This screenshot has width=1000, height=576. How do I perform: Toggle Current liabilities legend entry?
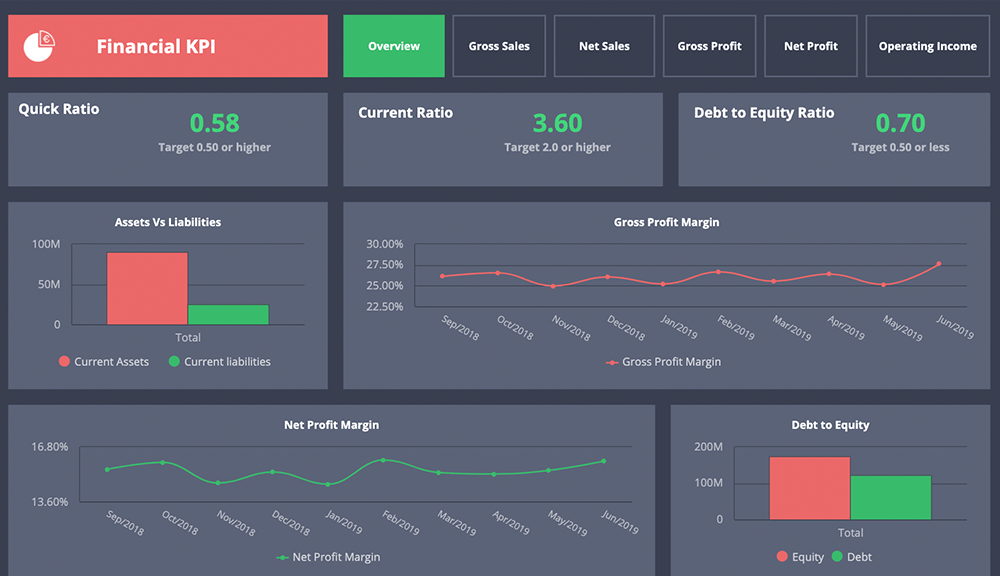point(219,362)
